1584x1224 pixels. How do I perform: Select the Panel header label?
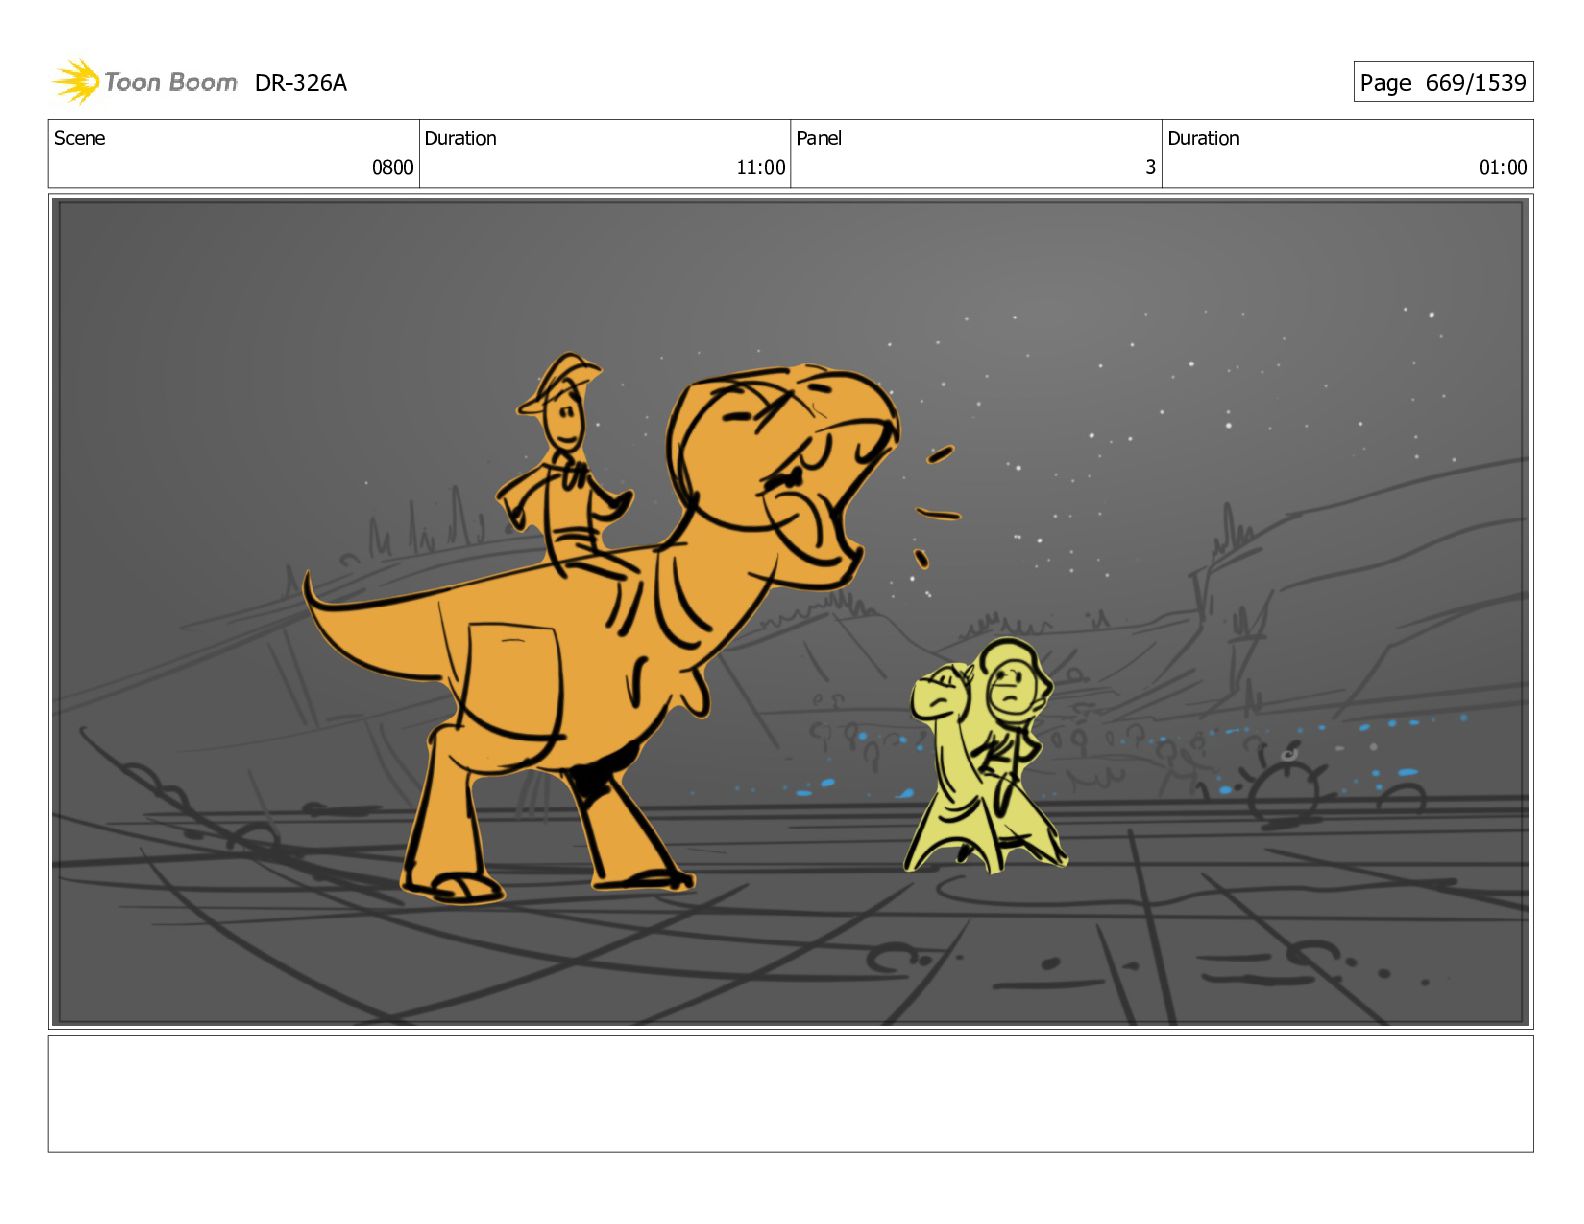point(818,138)
